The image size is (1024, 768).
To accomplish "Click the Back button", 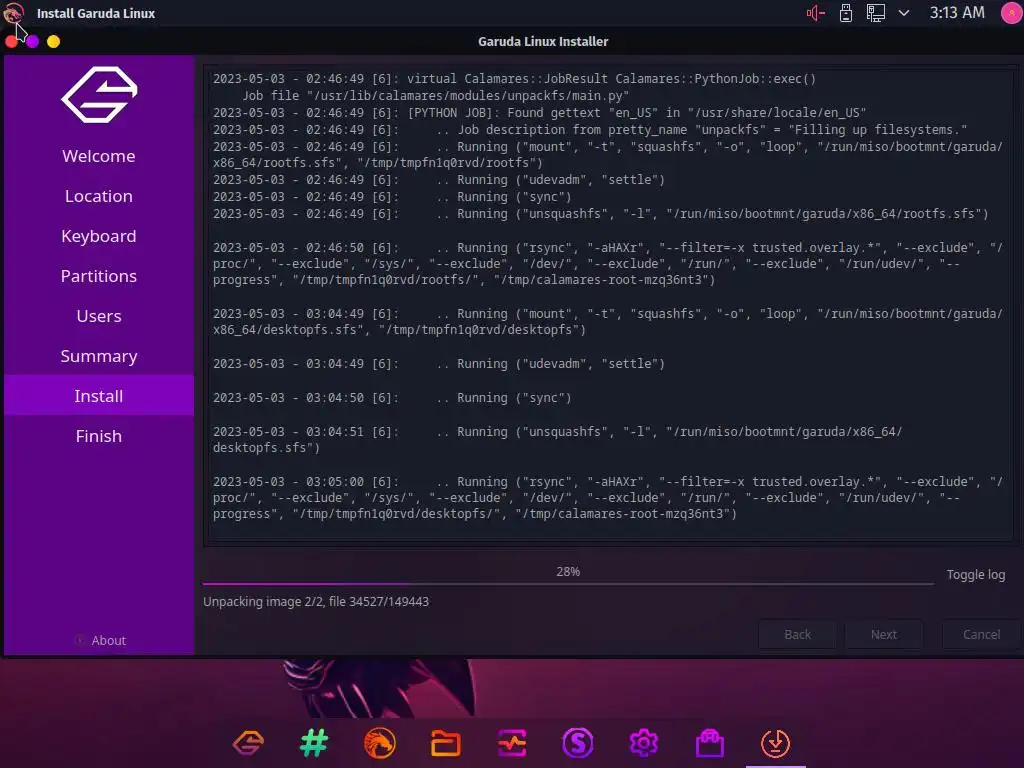I will coord(797,634).
